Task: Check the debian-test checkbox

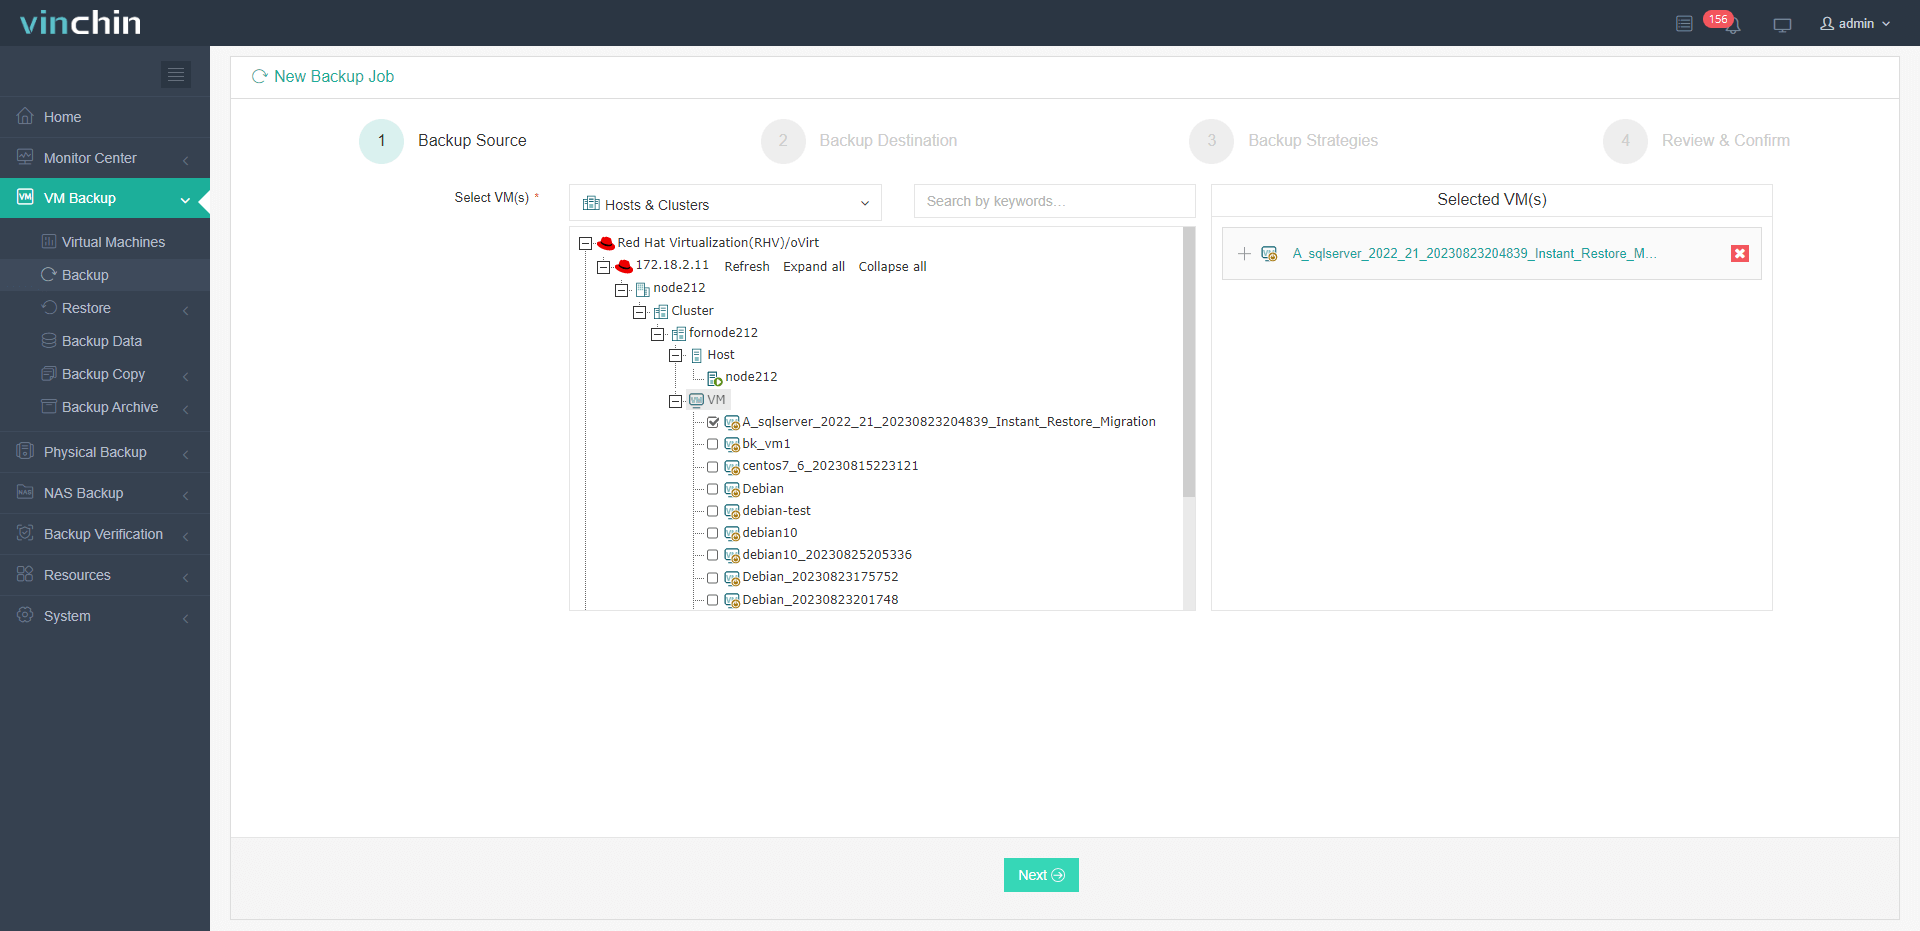Action: [713, 511]
